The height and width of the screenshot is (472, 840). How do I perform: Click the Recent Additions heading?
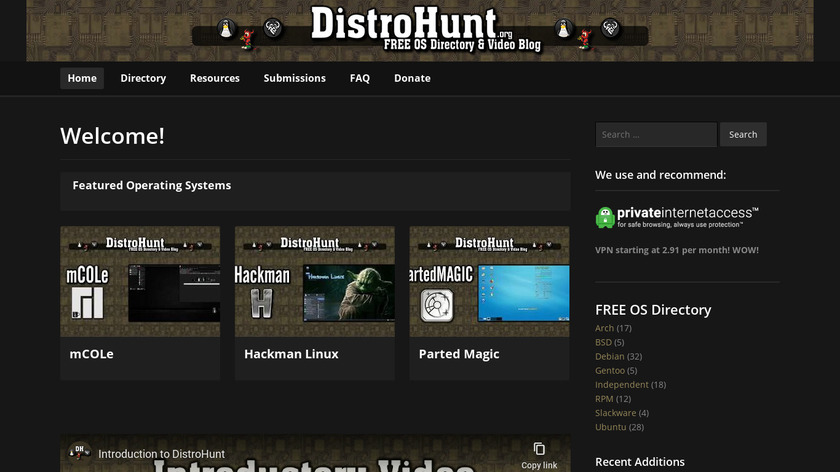point(640,462)
